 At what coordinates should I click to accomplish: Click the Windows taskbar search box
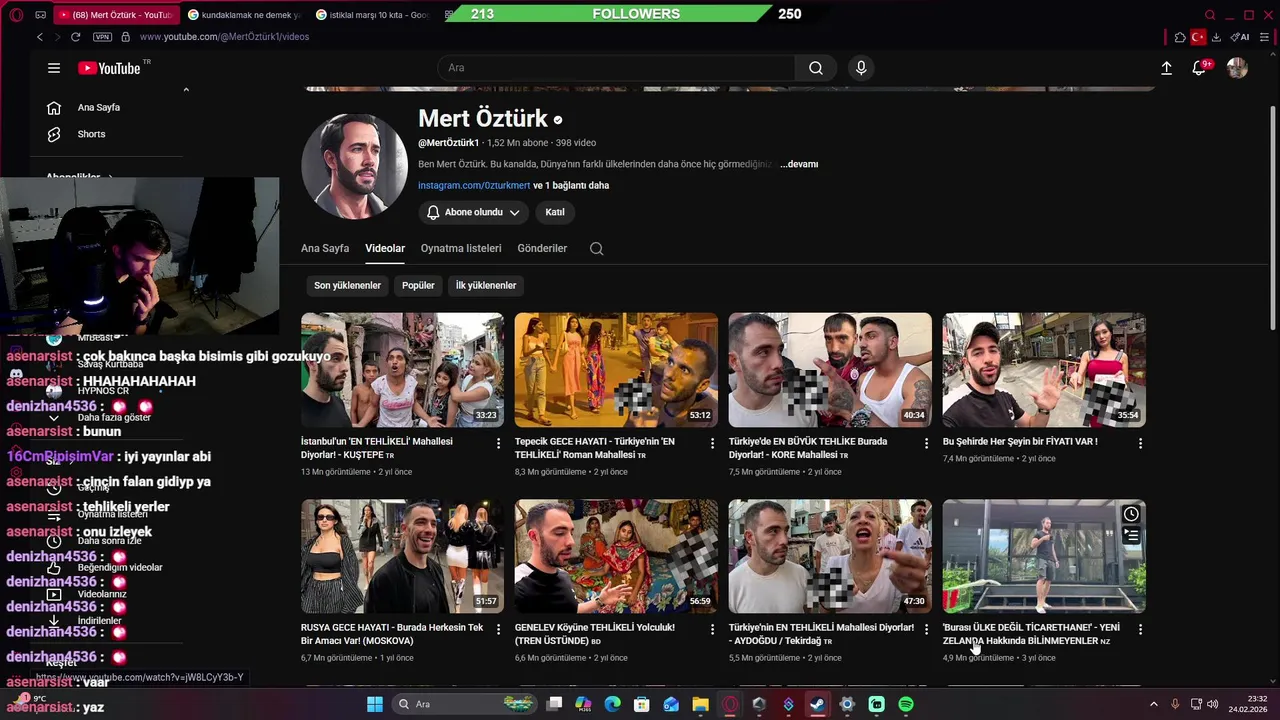pyautogui.click(x=466, y=704)
